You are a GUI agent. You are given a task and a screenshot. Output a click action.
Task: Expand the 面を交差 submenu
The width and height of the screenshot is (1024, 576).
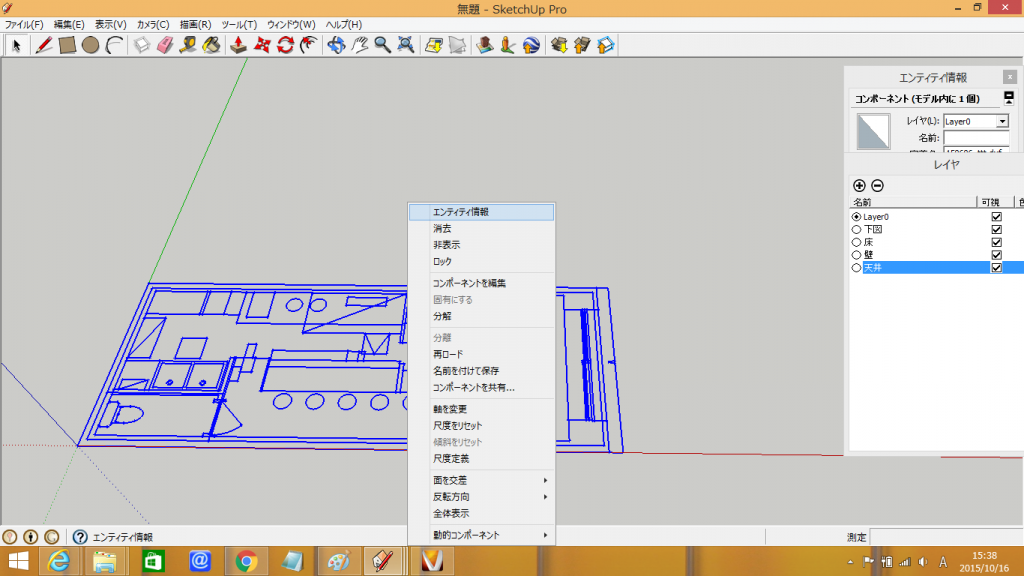(481, 480)
